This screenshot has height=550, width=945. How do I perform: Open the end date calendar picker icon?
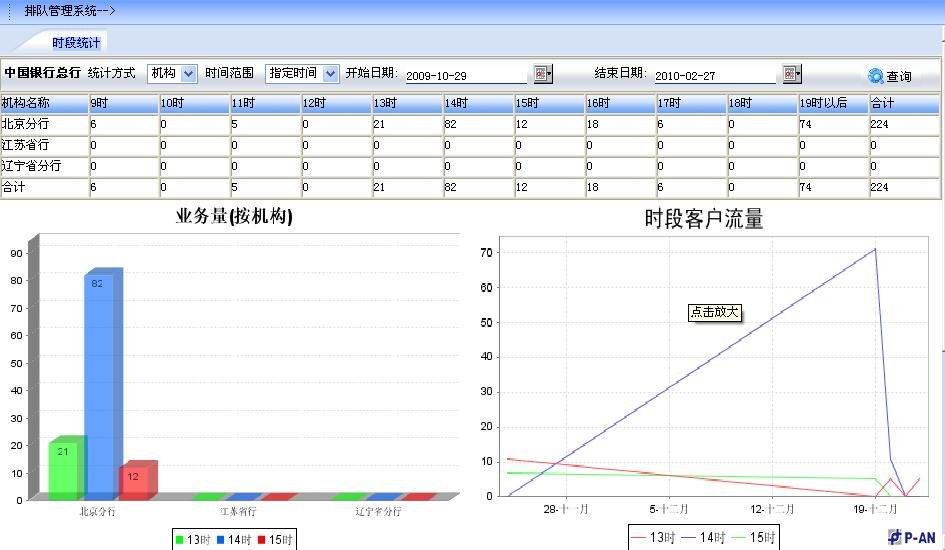[792, 73]
